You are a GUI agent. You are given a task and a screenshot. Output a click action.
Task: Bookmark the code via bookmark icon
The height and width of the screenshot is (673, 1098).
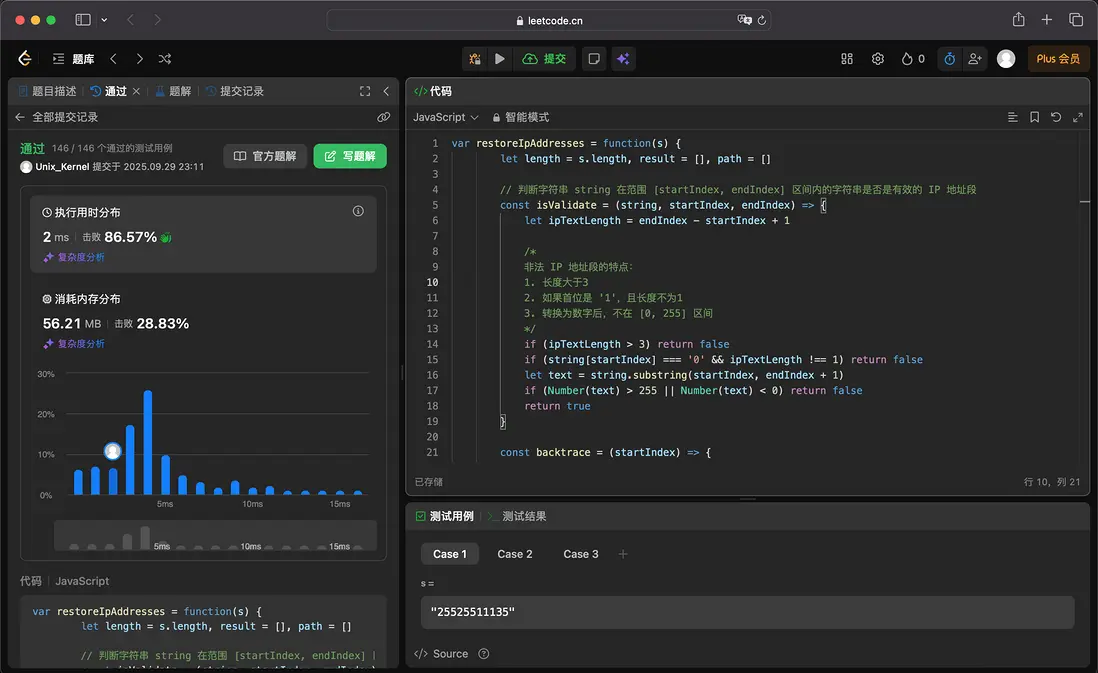click(1034, 117)
